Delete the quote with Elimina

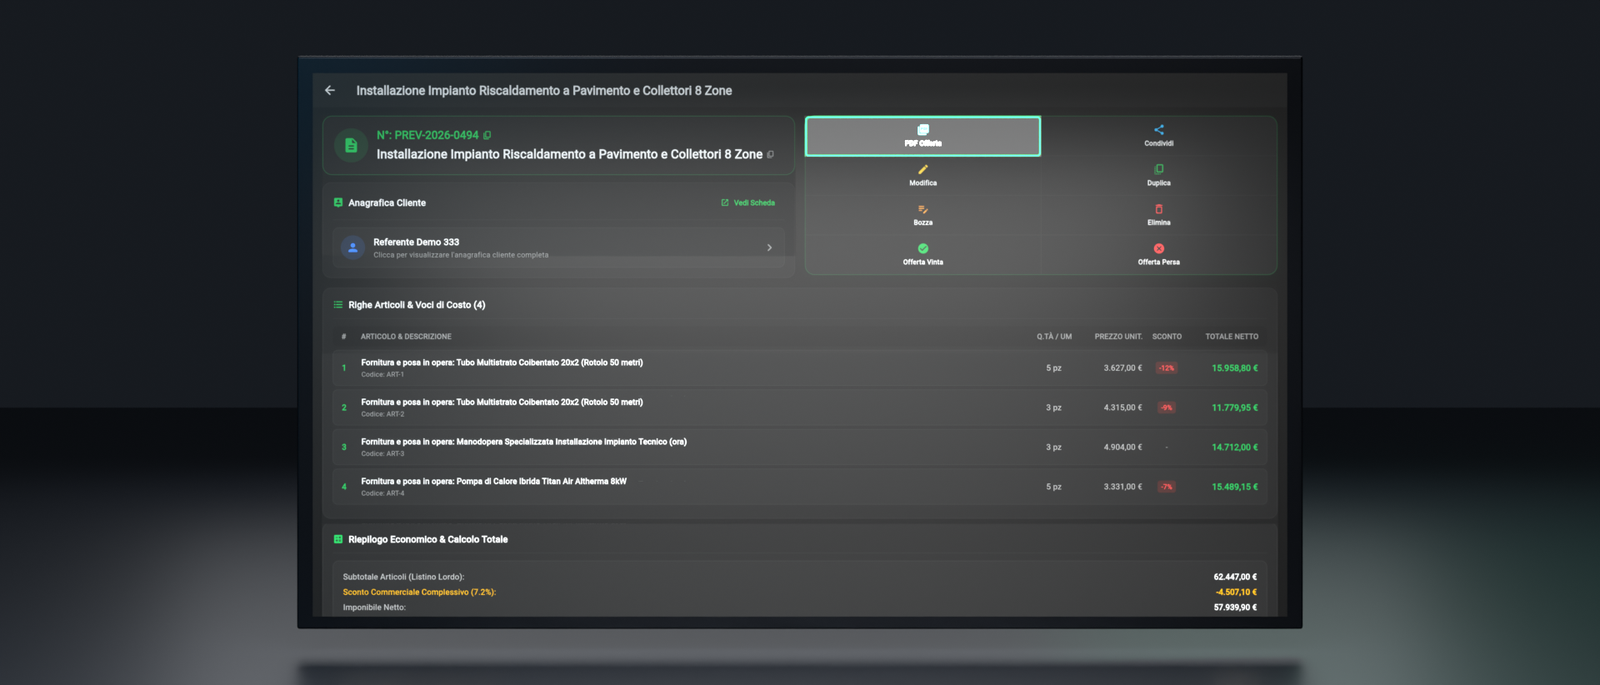pyautogui.click(x=1159, y=215)
